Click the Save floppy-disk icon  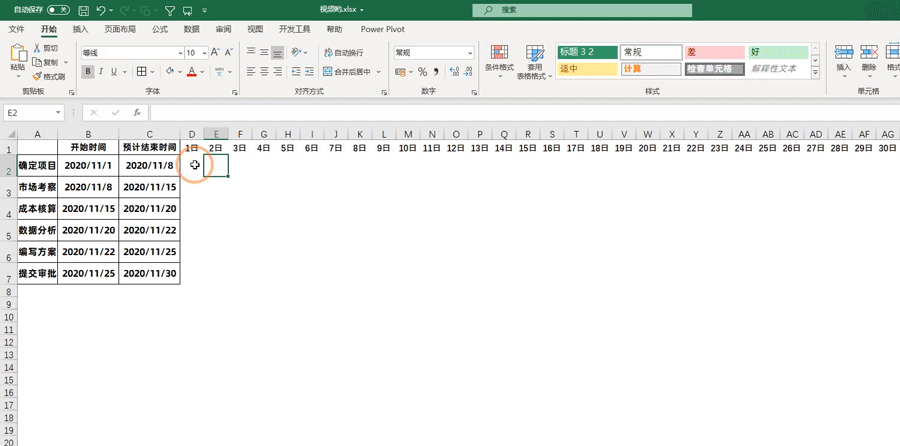tap(83, 10)
